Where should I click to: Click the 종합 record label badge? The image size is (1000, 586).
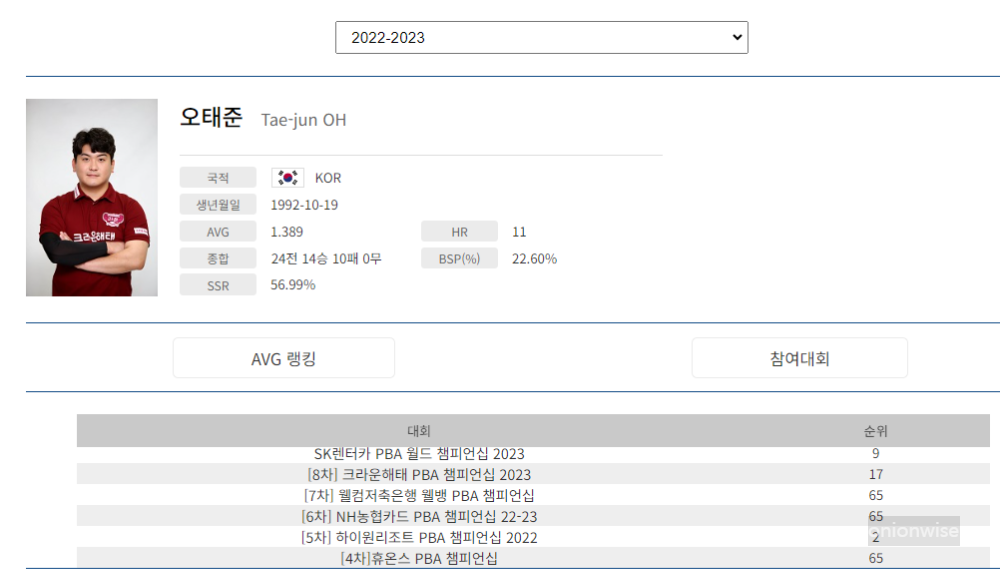pos(217,257)
